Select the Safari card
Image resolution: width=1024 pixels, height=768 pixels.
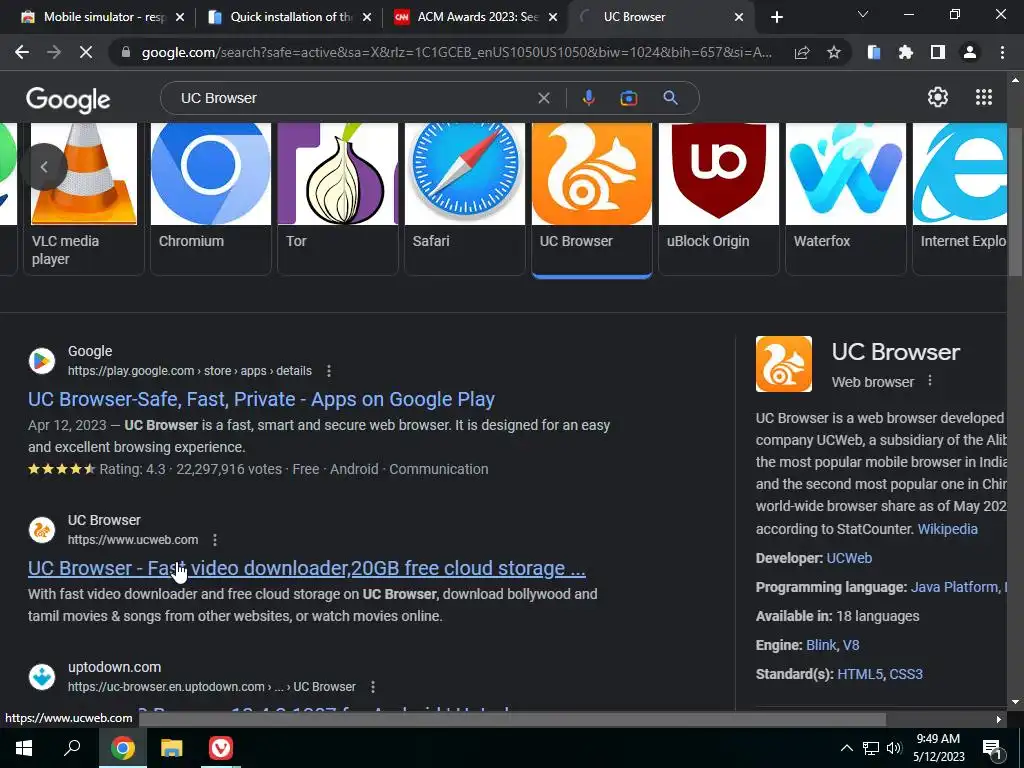coord(464,199)
